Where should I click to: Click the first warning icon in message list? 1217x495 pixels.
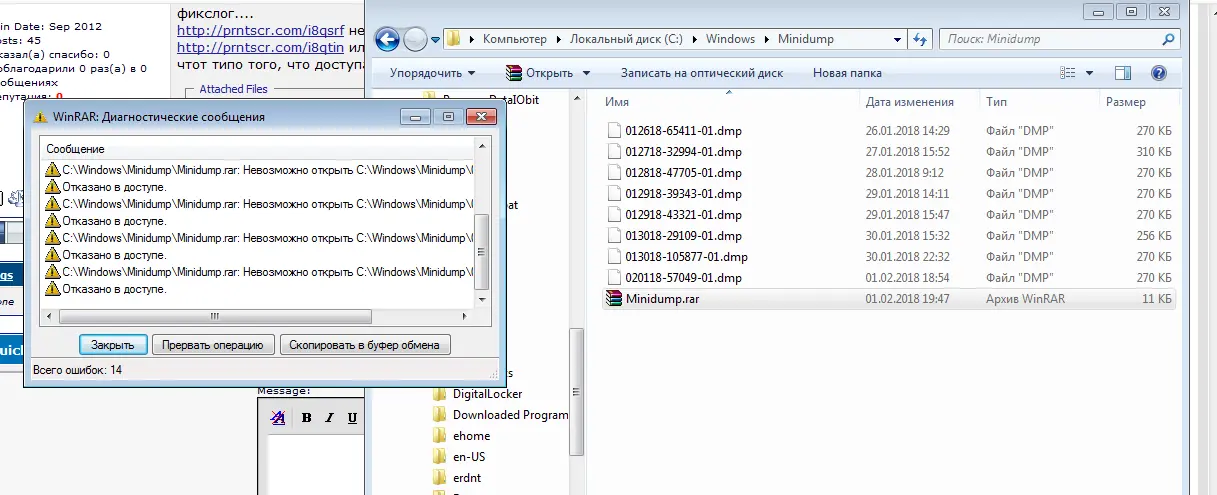pyautogui.click(x=53, y=170)
